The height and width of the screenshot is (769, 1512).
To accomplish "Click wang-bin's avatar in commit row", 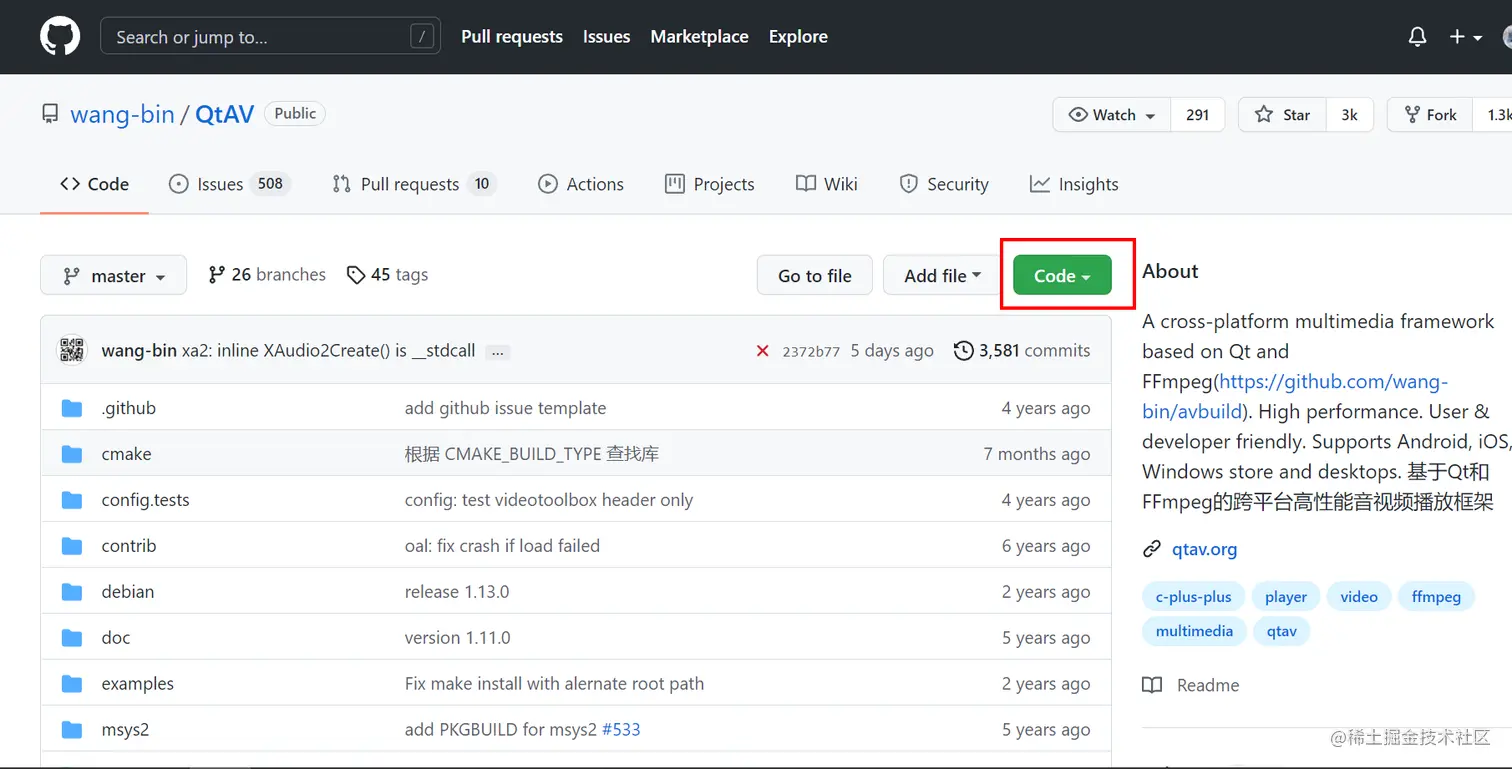I will click(72, 350).
